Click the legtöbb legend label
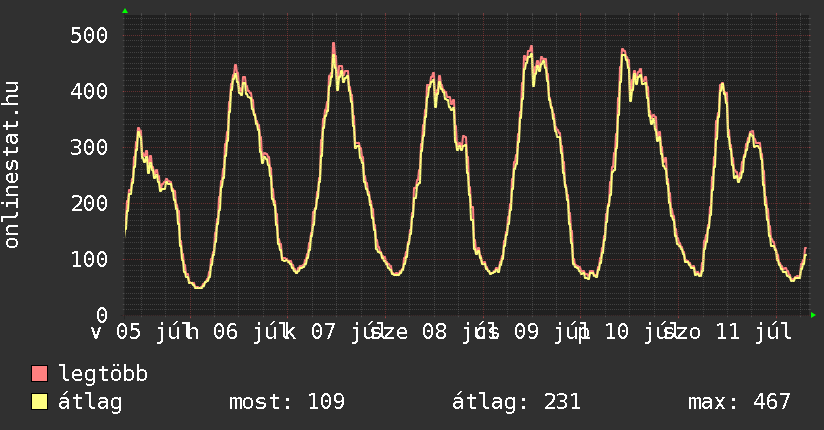The image size is (824, 430). pos(103,373)
